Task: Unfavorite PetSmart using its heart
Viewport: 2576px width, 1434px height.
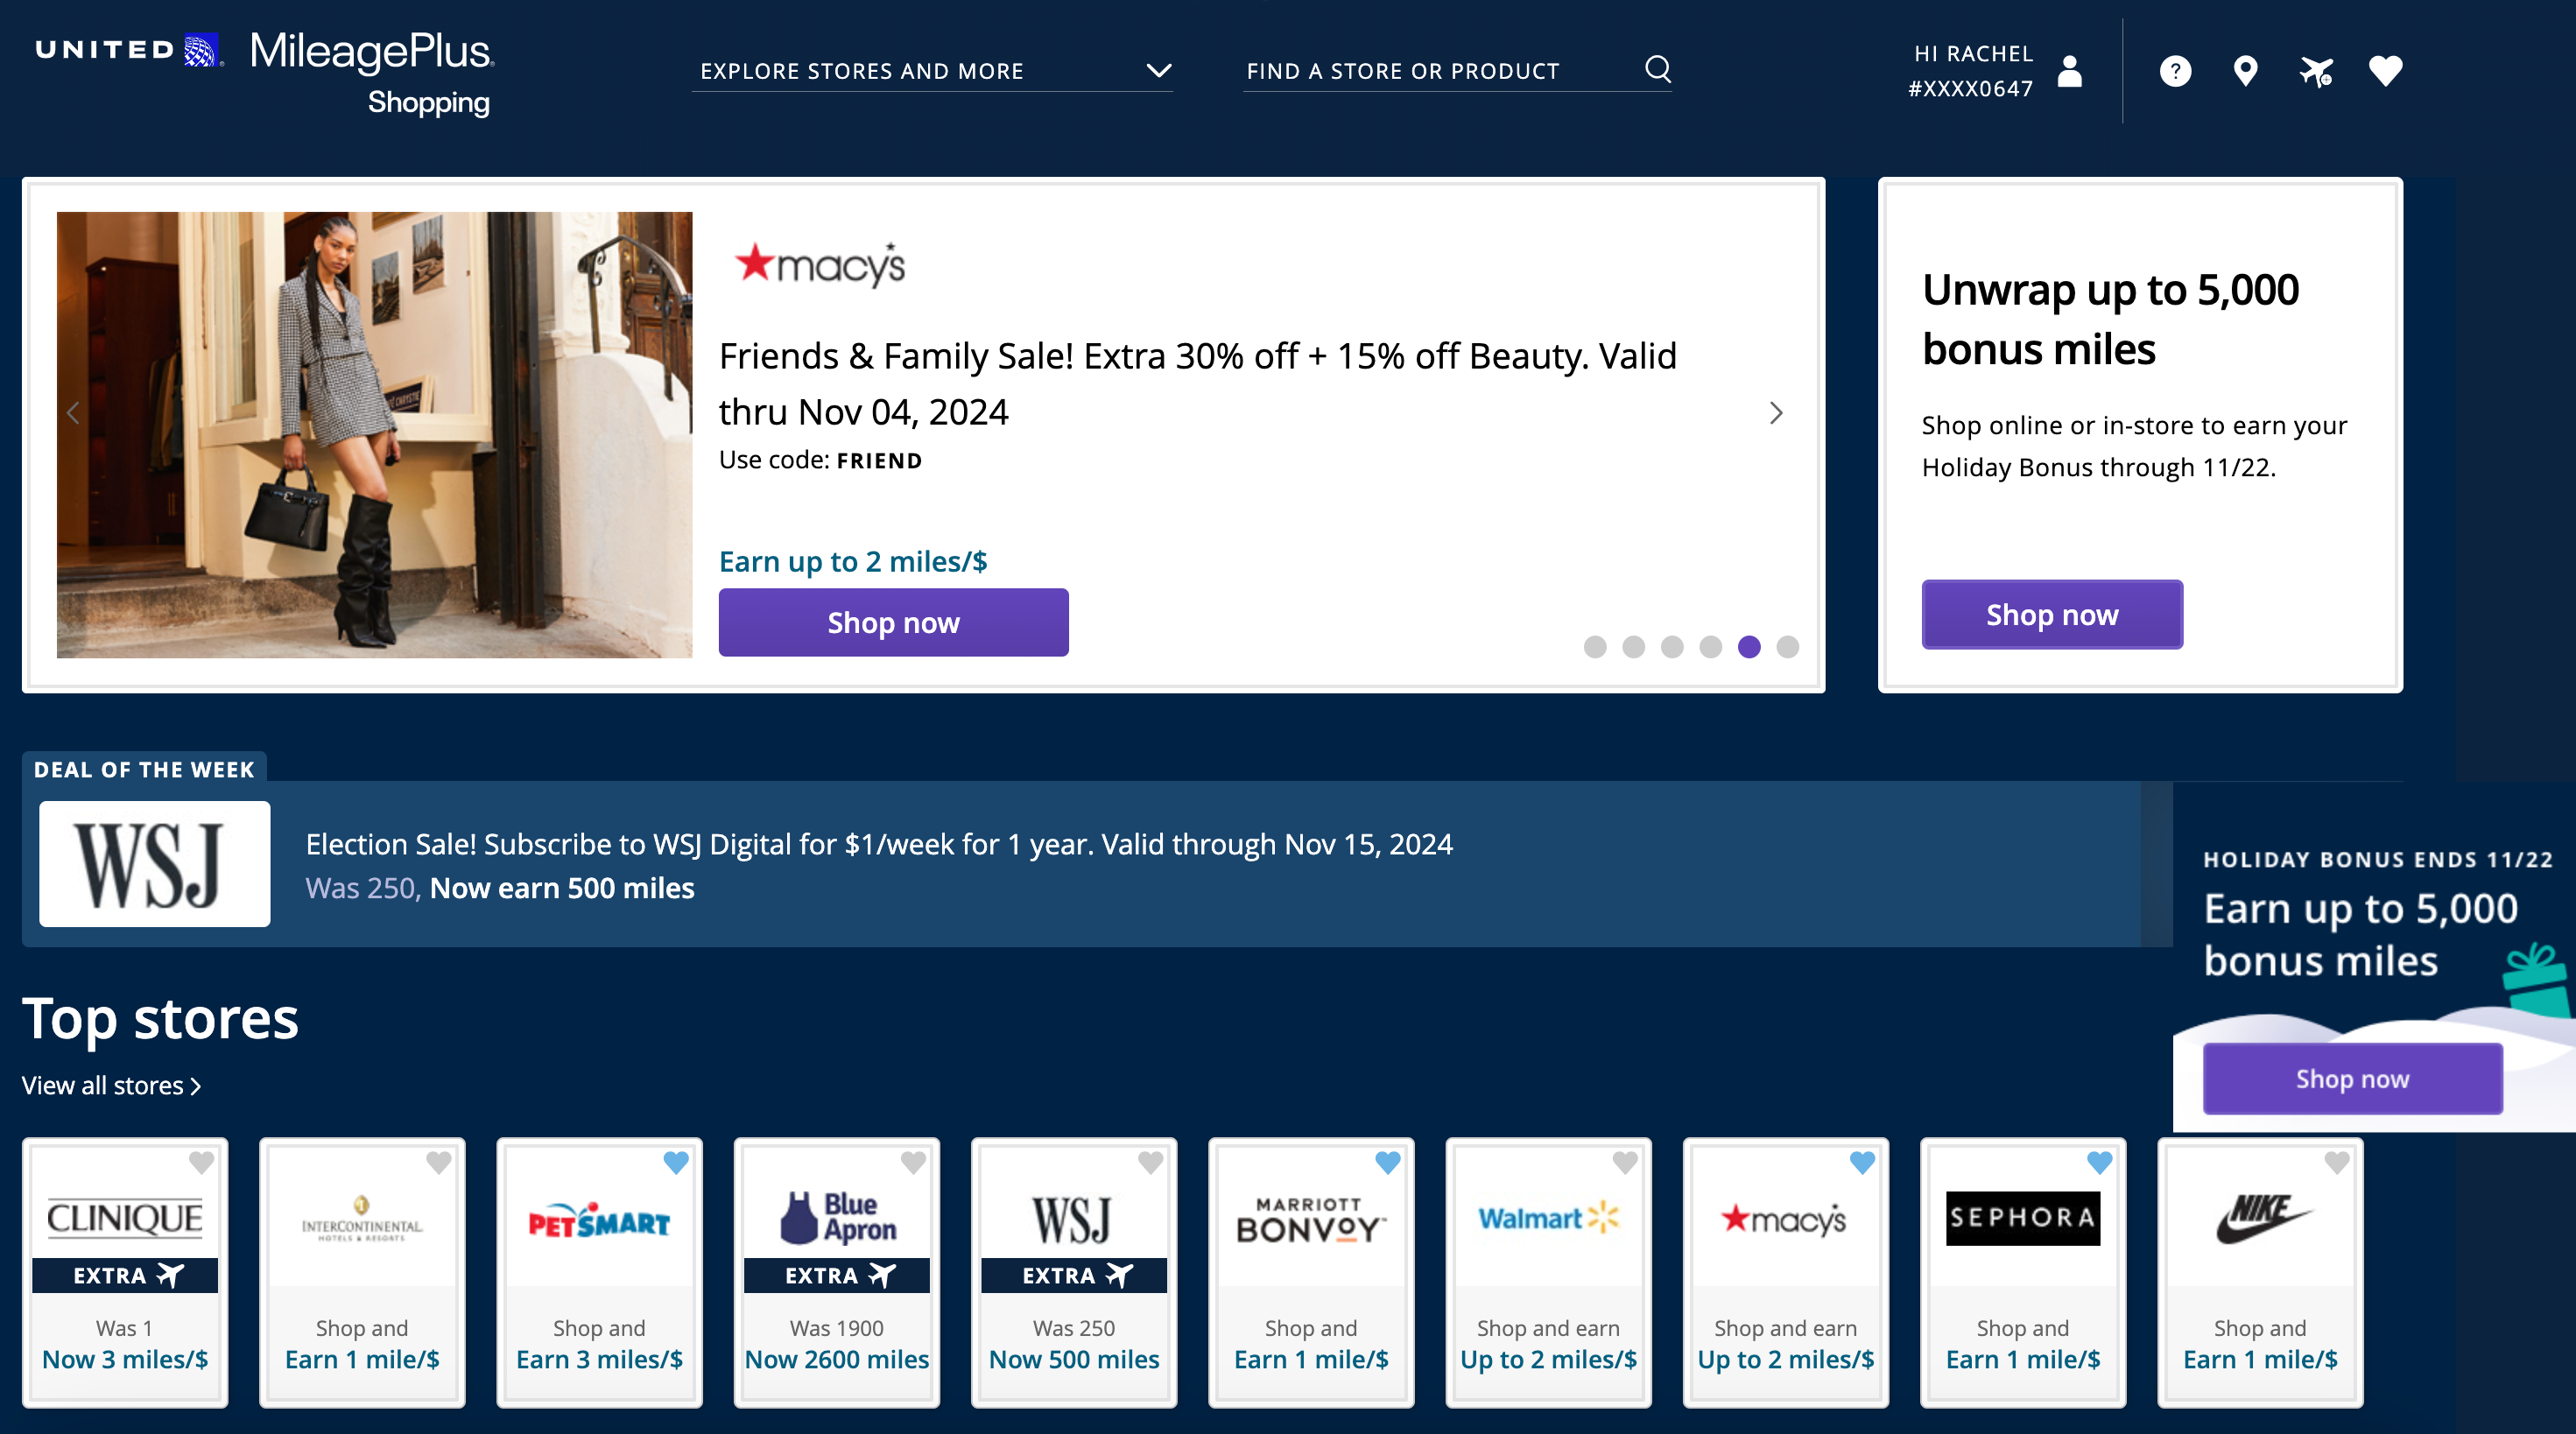Action: tap(676, 1163)
